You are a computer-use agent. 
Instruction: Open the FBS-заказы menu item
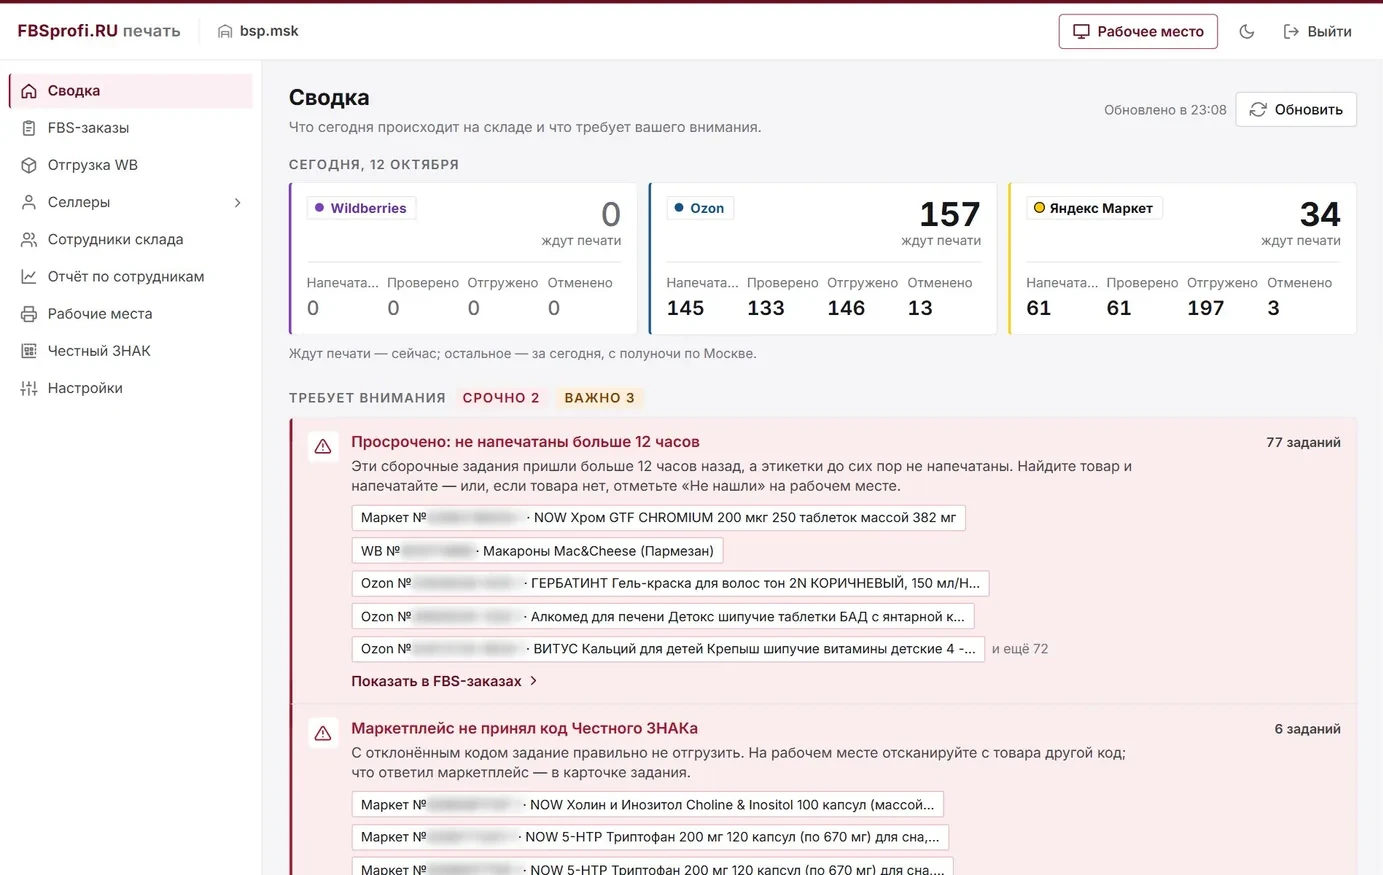131,128
